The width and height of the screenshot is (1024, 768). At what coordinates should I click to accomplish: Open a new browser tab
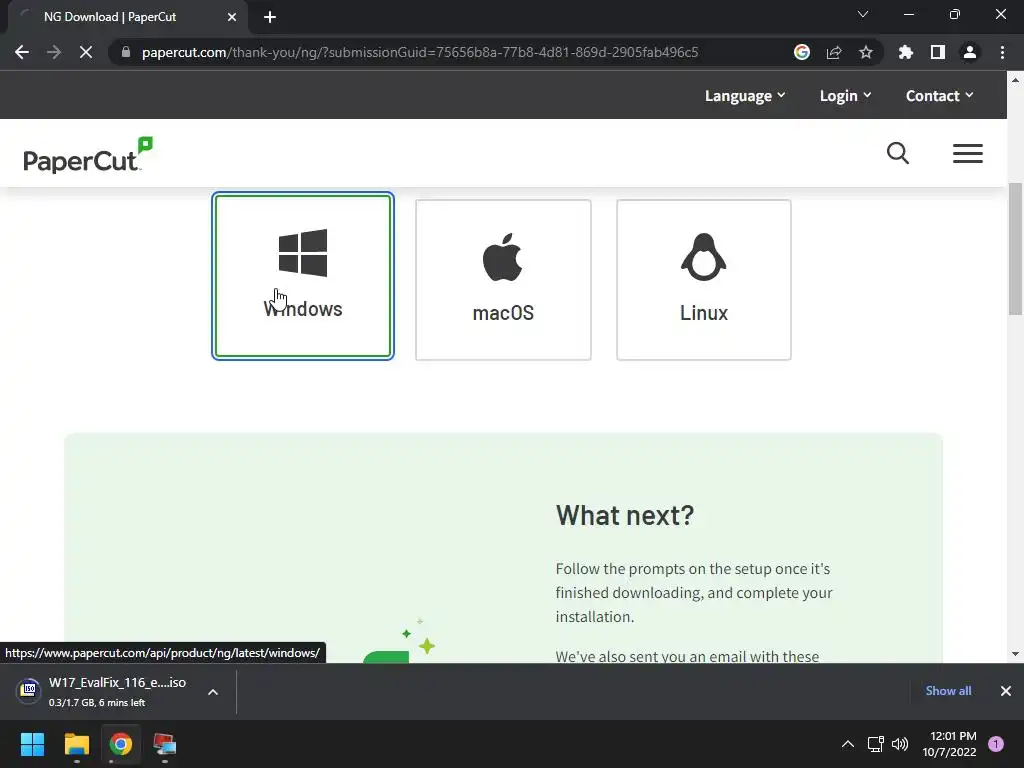pos(270,17)
